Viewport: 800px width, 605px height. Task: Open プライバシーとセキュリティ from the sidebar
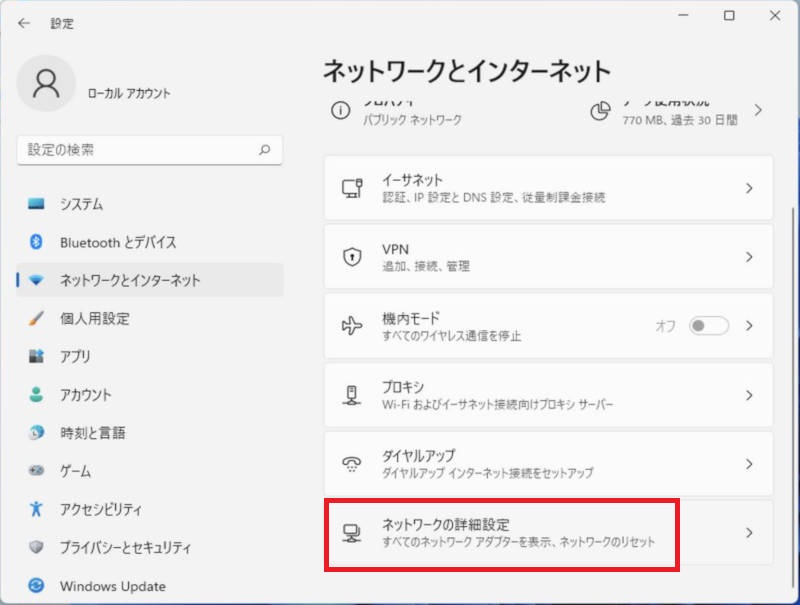(150, 547)
